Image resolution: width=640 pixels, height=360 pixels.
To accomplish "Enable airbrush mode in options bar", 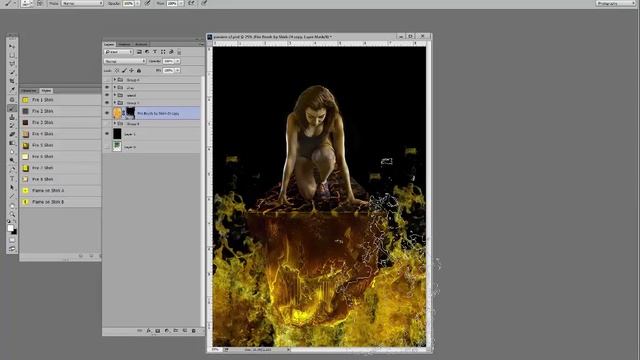I will [191, 3].
